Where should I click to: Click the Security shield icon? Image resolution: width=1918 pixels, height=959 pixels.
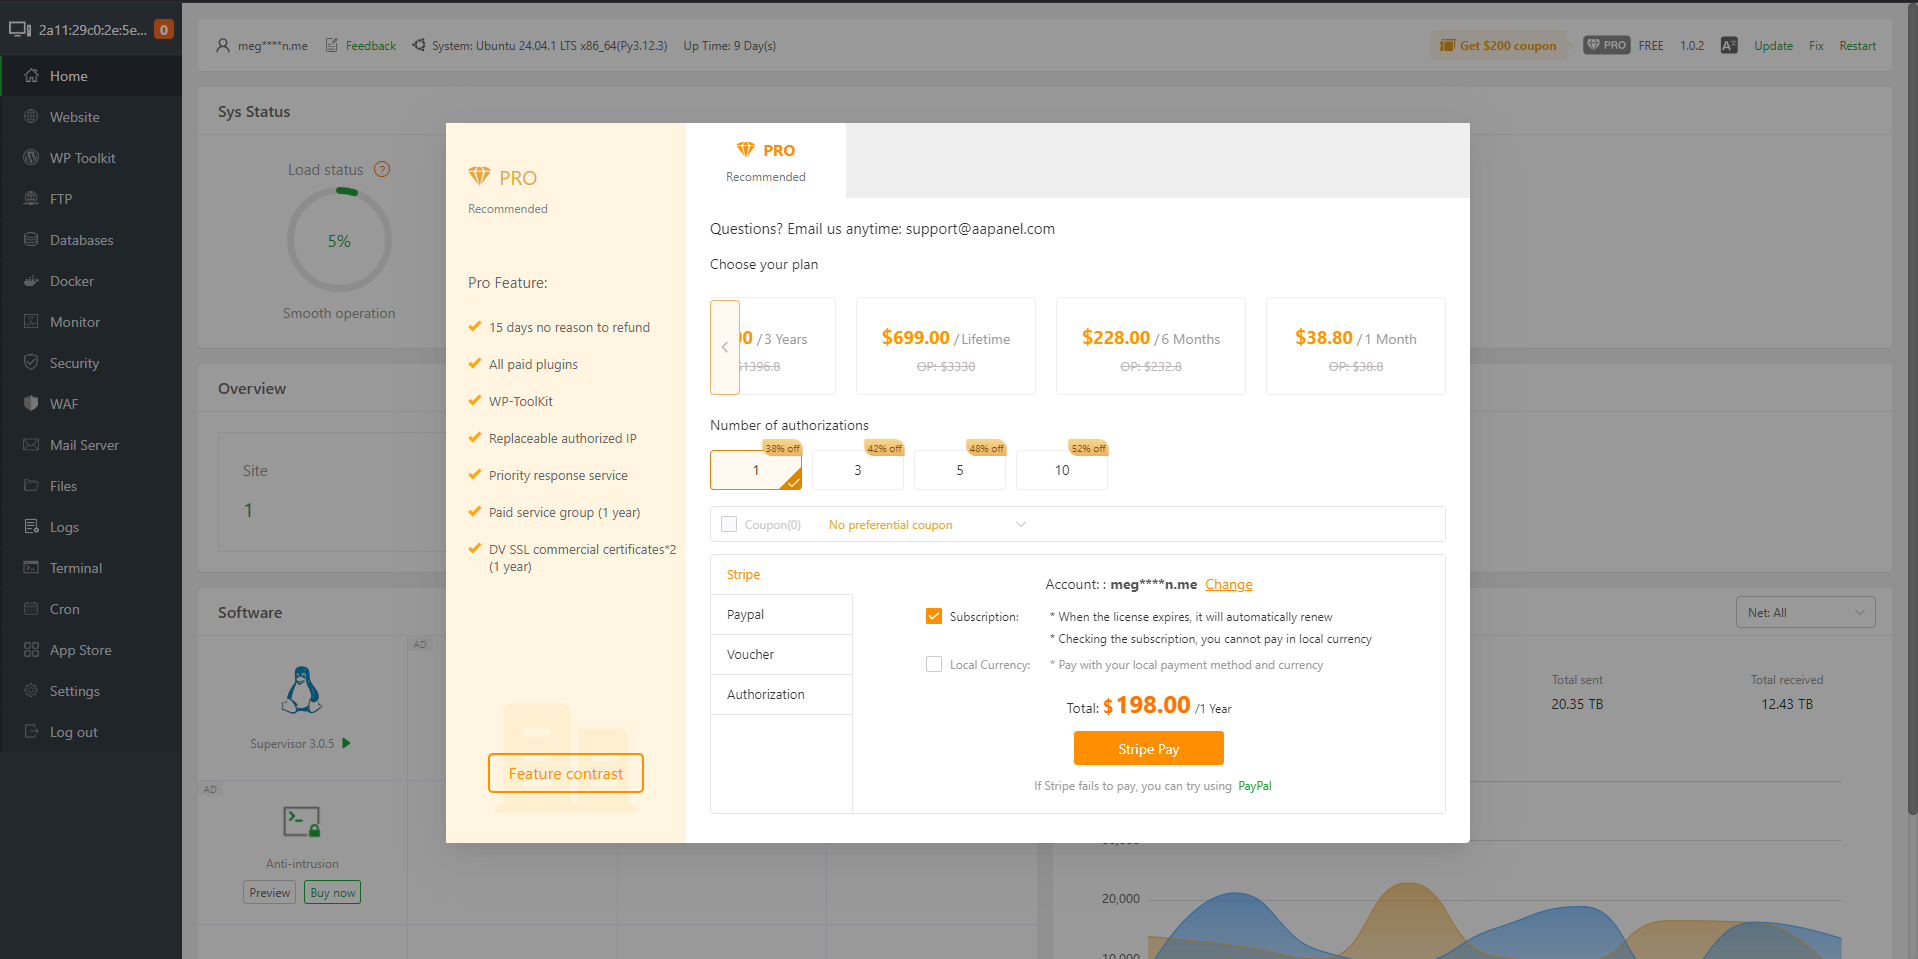[x=31, y=363]
